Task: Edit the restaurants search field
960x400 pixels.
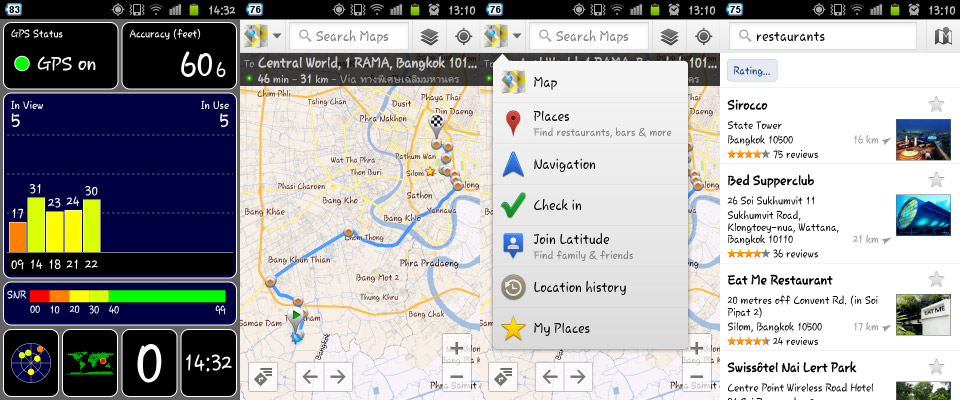Action: point(823,36)
